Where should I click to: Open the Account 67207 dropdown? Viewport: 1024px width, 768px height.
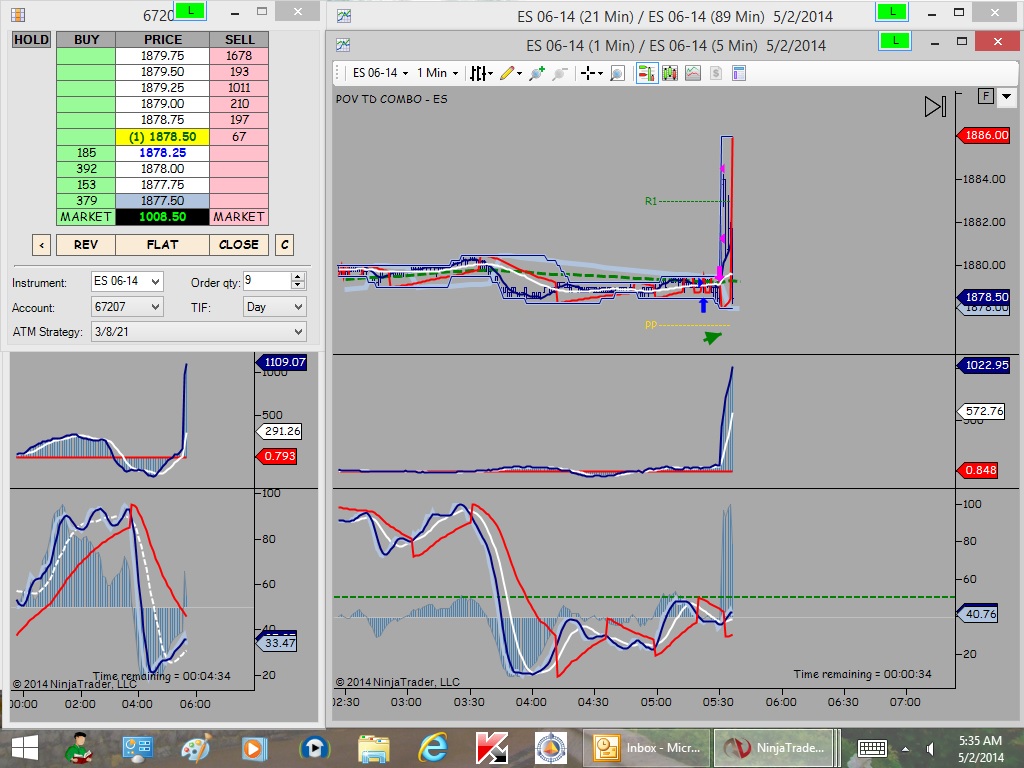127,306
